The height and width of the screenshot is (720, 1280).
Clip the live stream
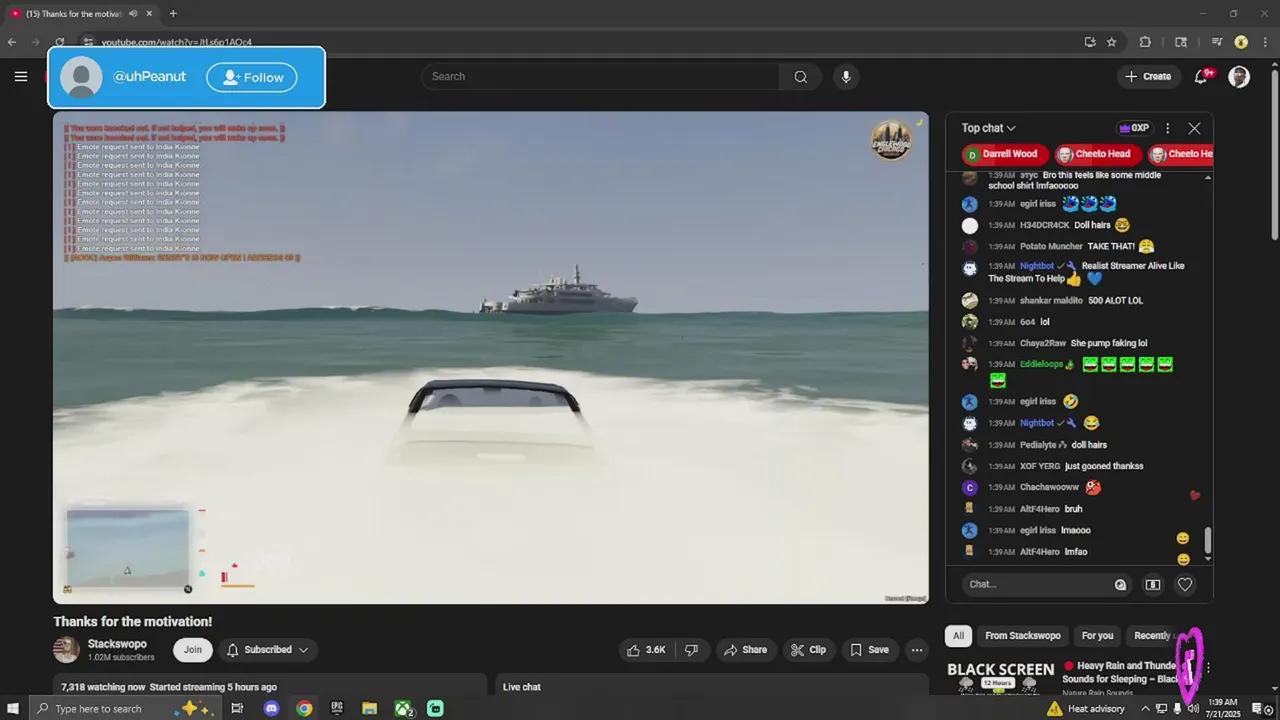tap(808, 650)
